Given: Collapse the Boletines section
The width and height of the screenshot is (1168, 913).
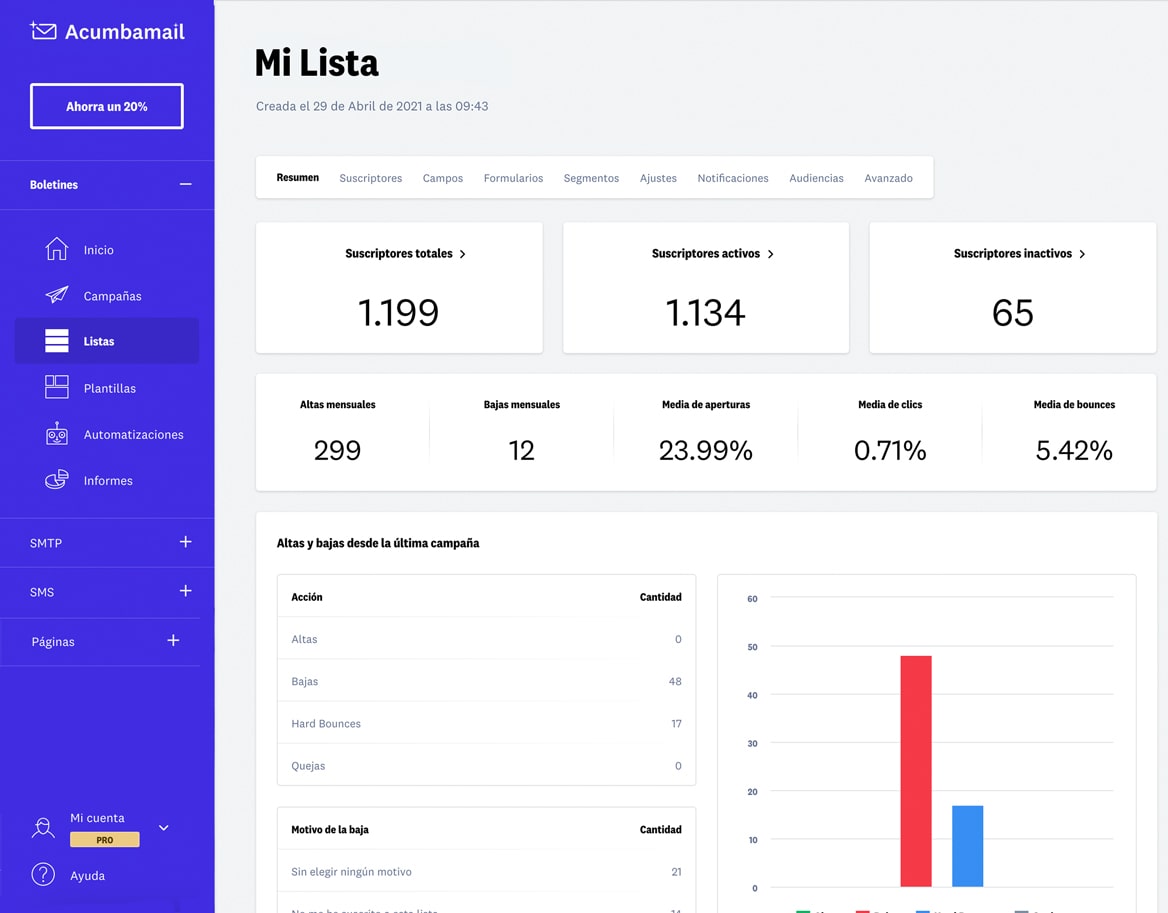Looking at the screenshot, I should coord(185,184).
